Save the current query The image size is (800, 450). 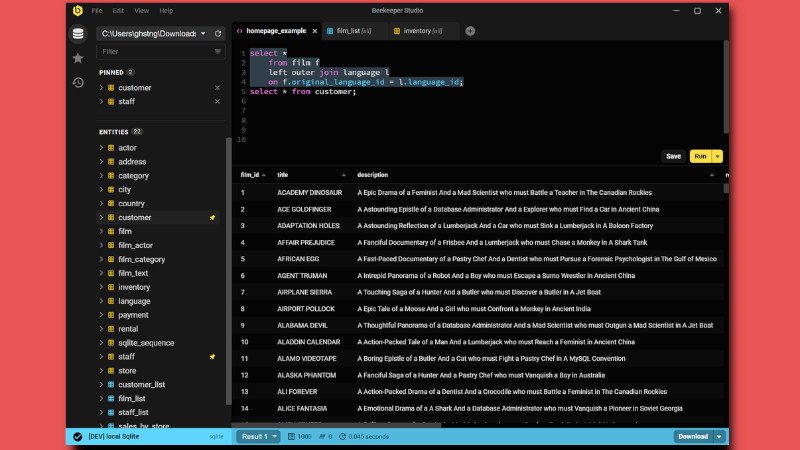click(673, 156)
